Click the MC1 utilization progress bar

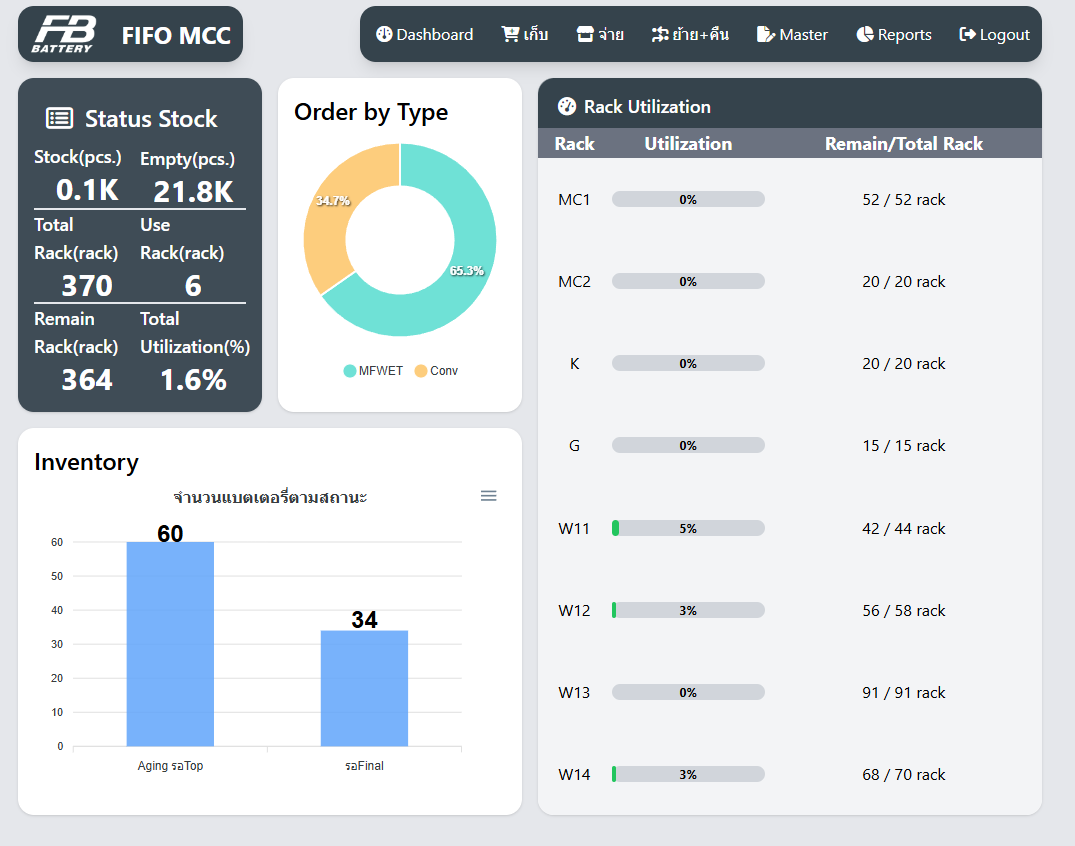click(x=688, y=200)
